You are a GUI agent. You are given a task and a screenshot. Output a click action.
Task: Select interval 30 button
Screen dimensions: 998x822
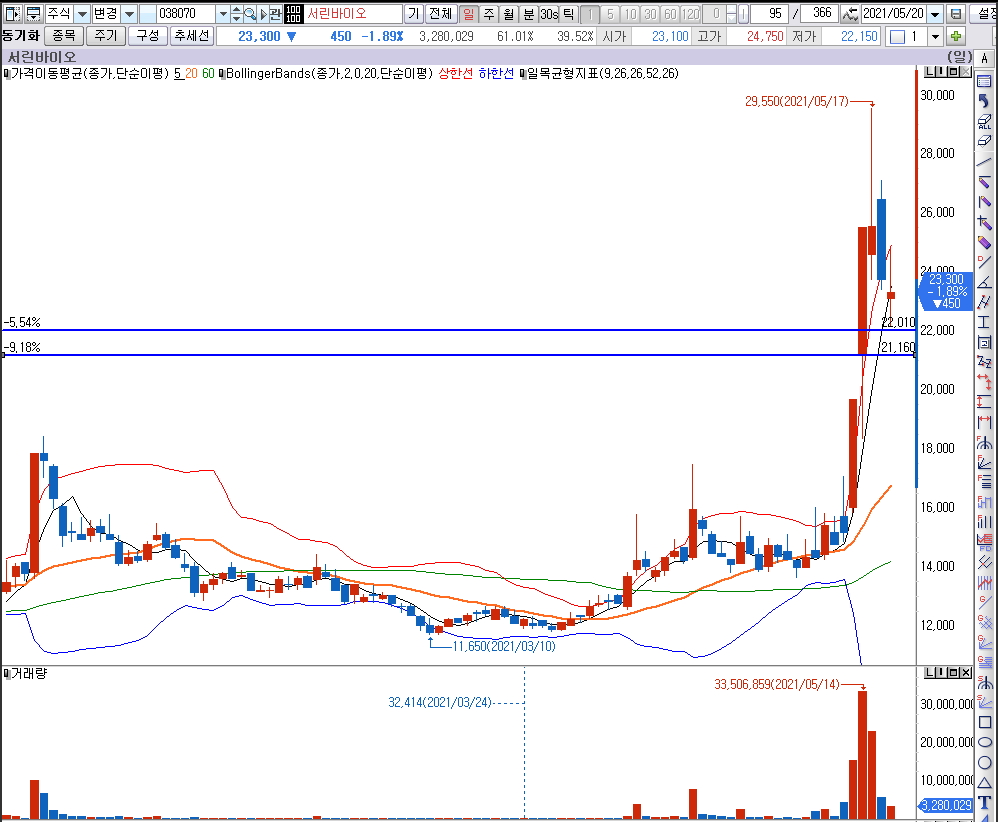coord(650,13)
